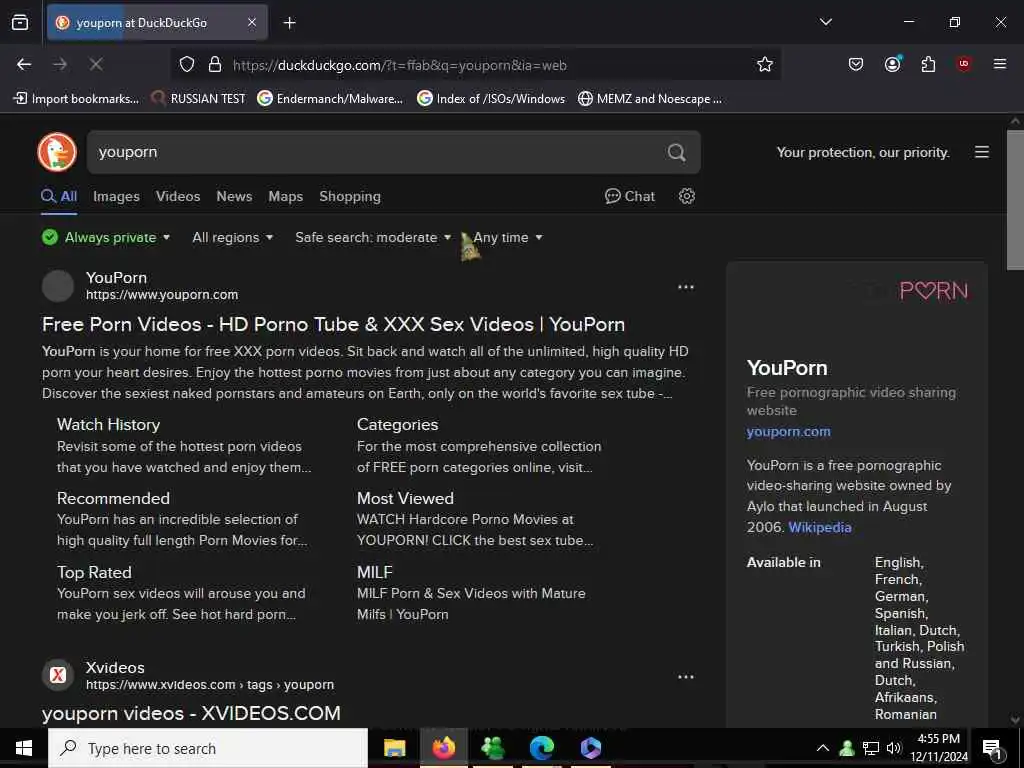Open the extensions puzzle icon
The width and height of the screenshot is (1024, 768).
pos(928,64)
